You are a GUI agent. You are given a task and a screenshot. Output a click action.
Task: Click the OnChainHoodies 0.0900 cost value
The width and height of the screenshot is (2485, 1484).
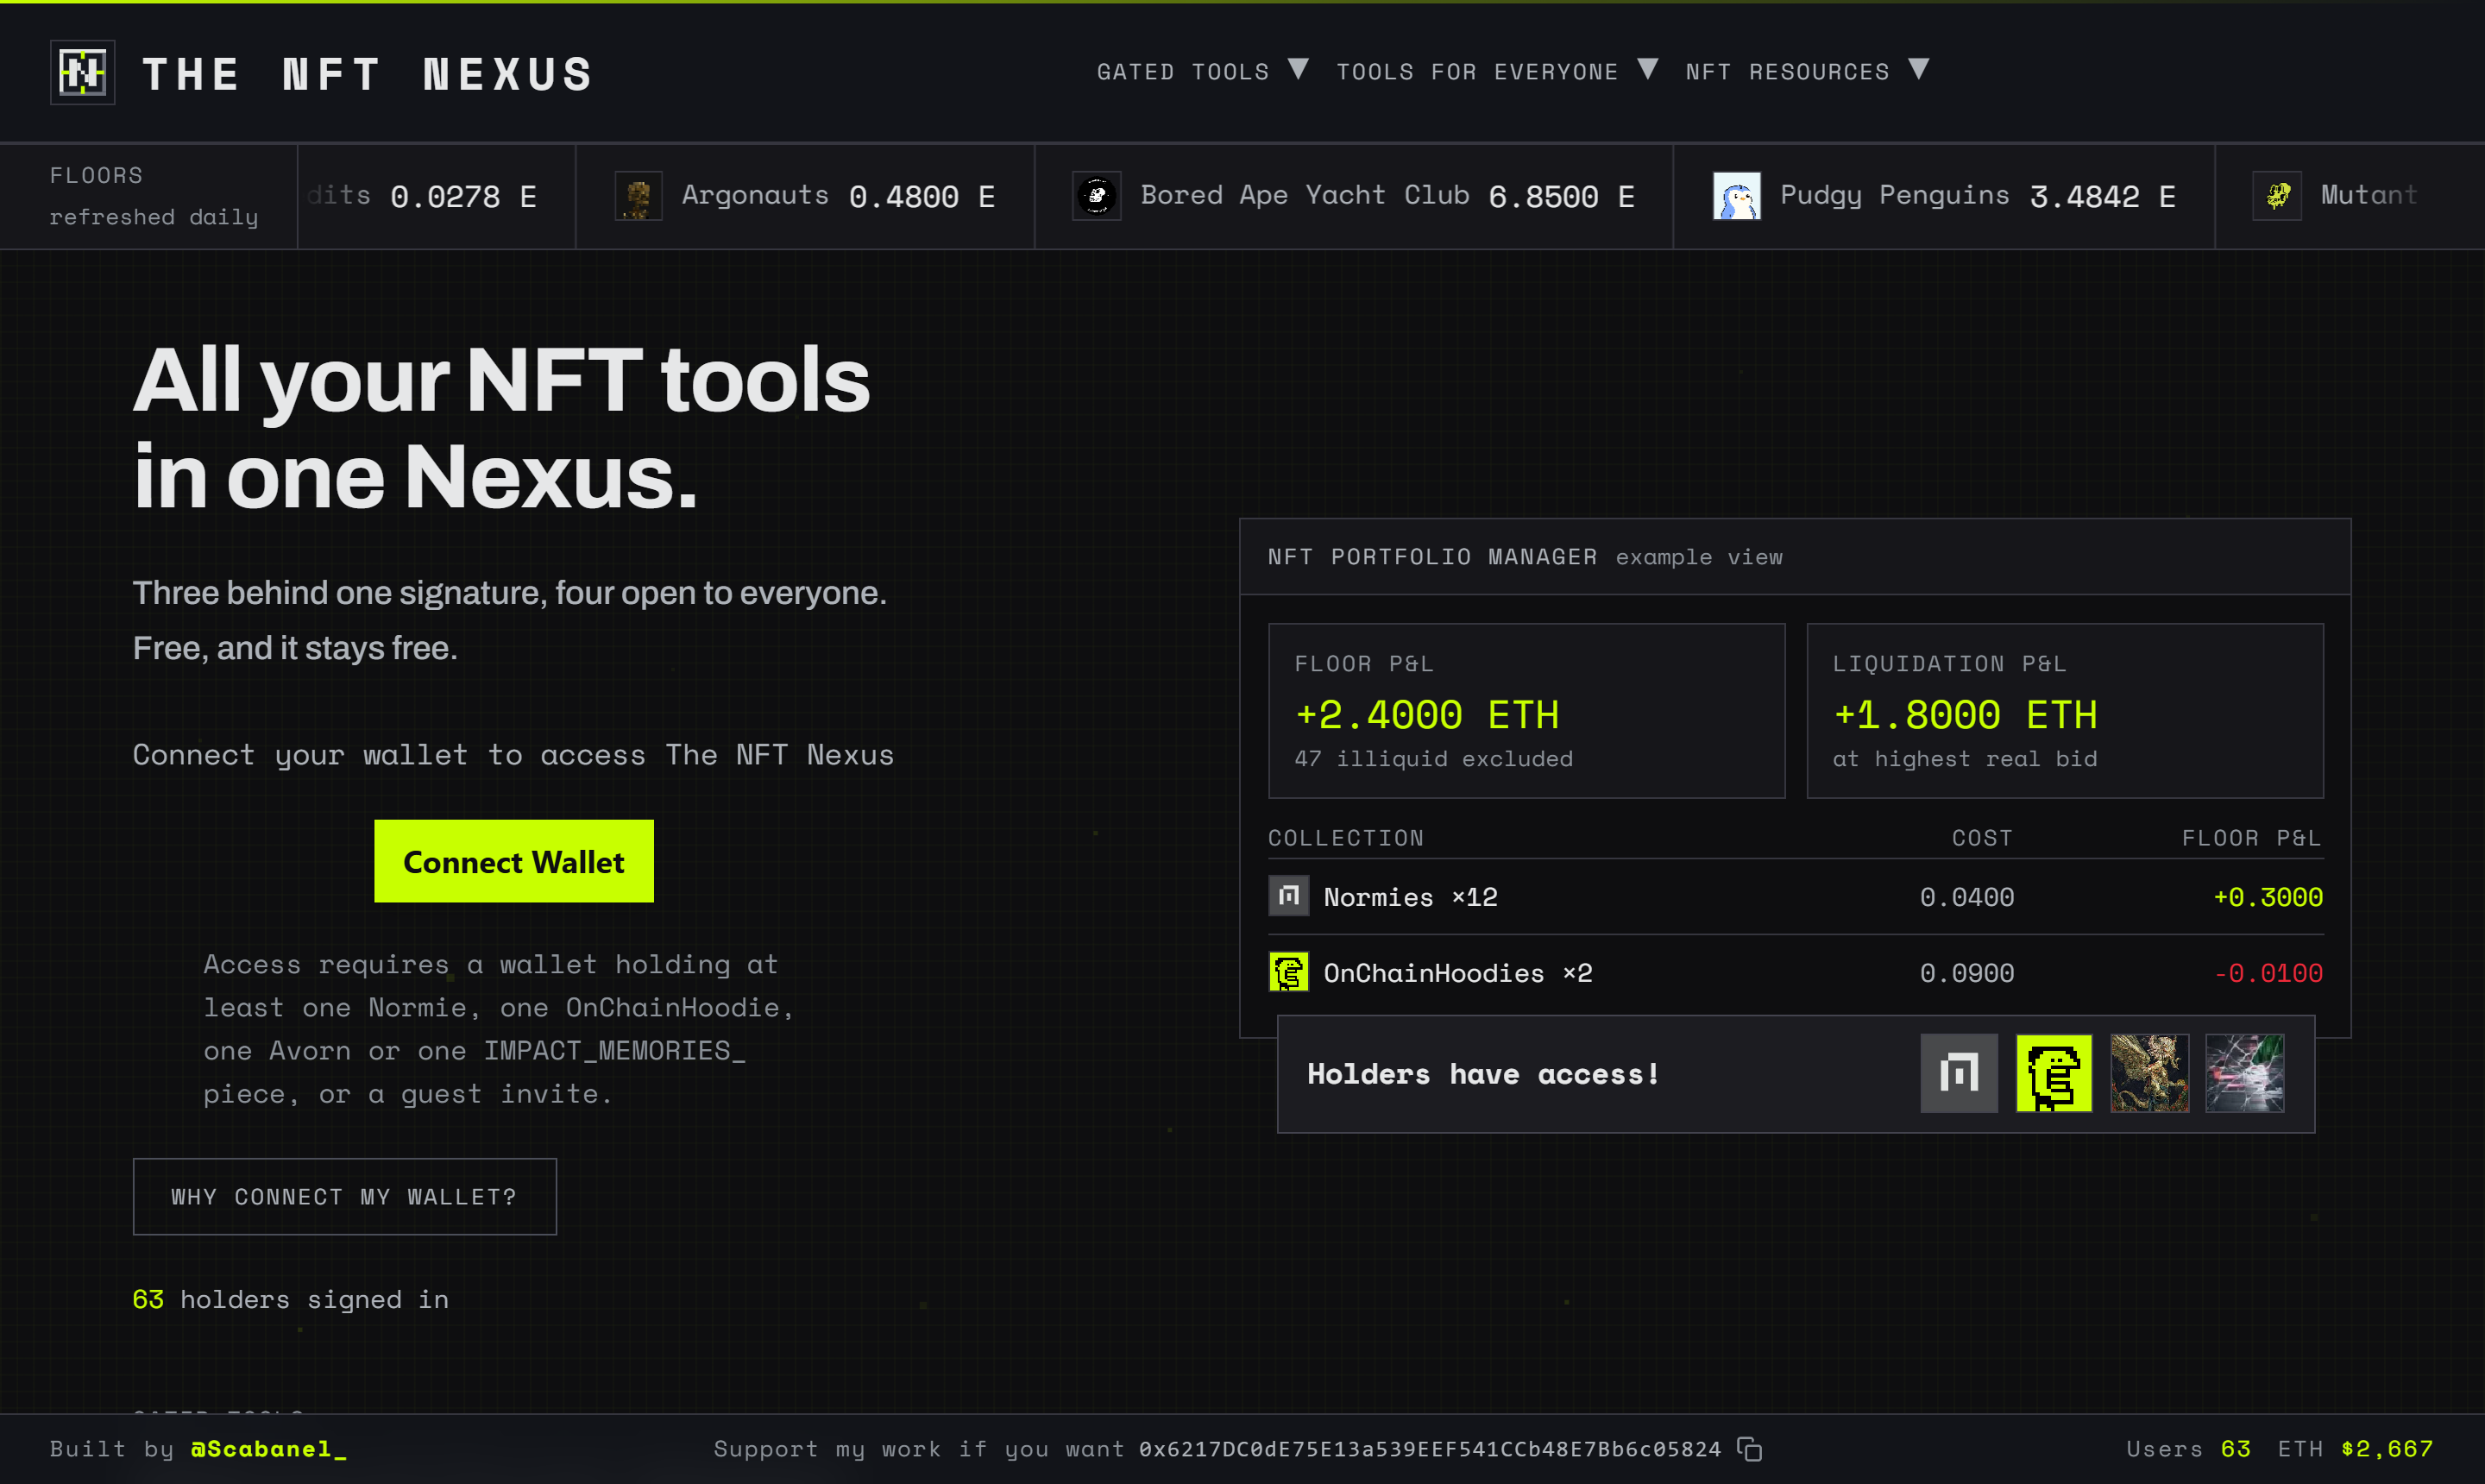pos(1966,973)
